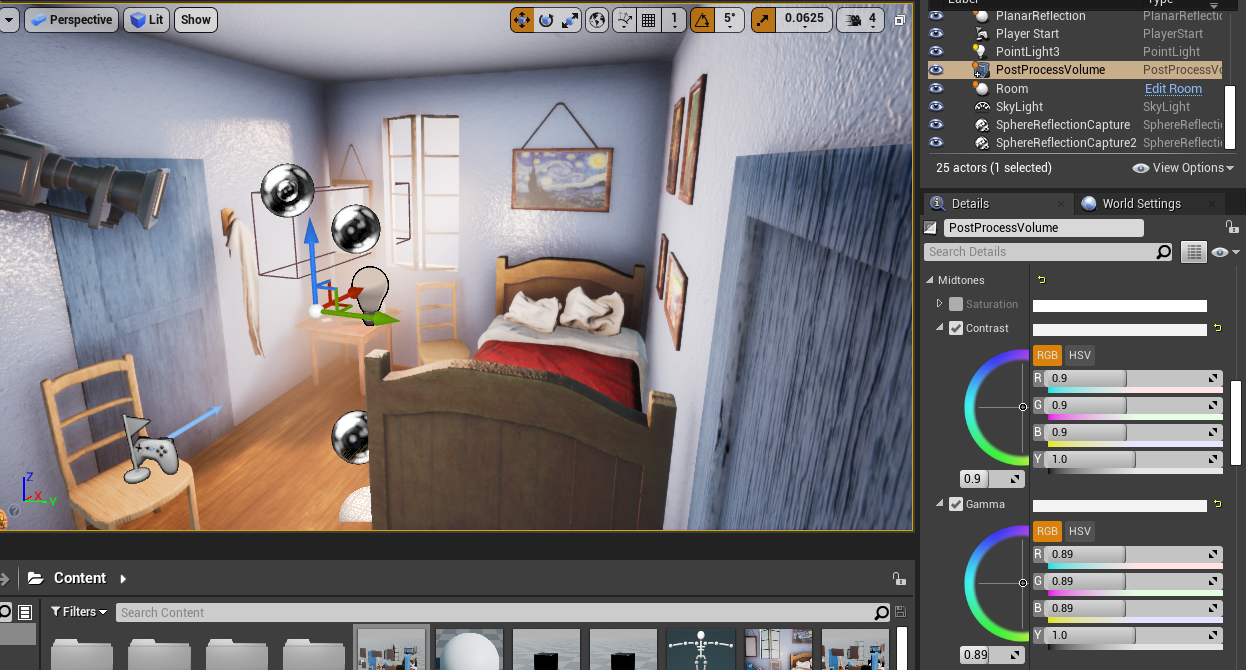This screenshot has width=1246, height=670.
Task: Open the grid snap size dropdown
Action: click(674, 19)
